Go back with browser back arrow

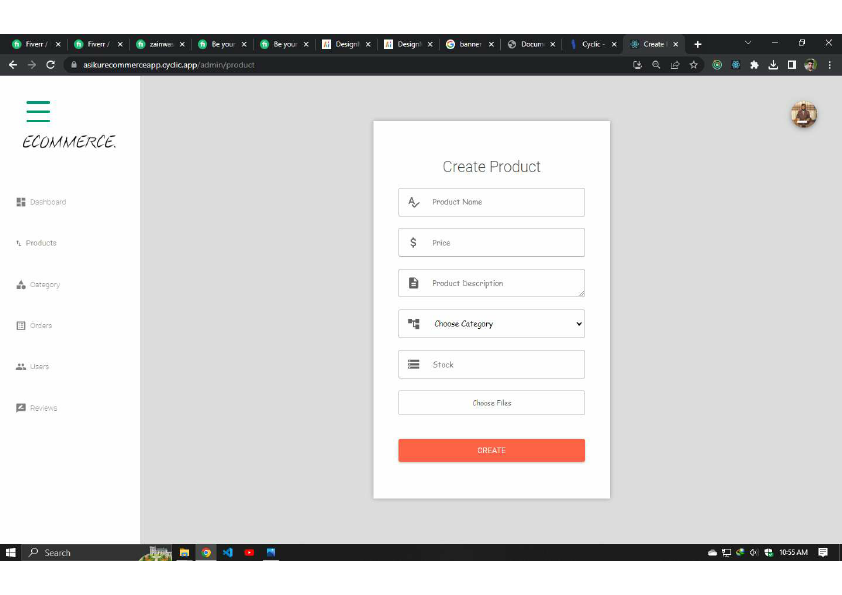pos(13,65)
